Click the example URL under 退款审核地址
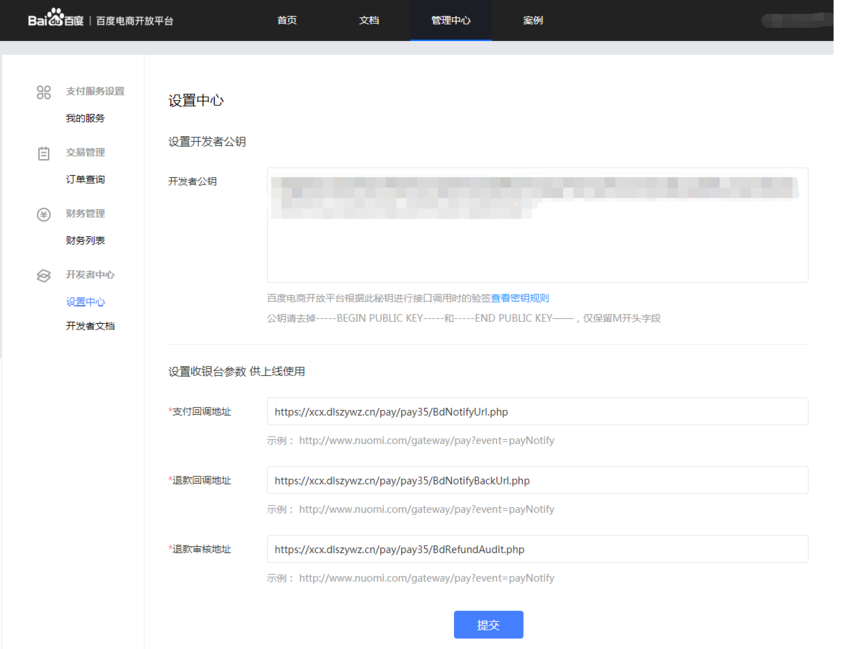Screen dimensions: 860x649 (x=427, y=578)
